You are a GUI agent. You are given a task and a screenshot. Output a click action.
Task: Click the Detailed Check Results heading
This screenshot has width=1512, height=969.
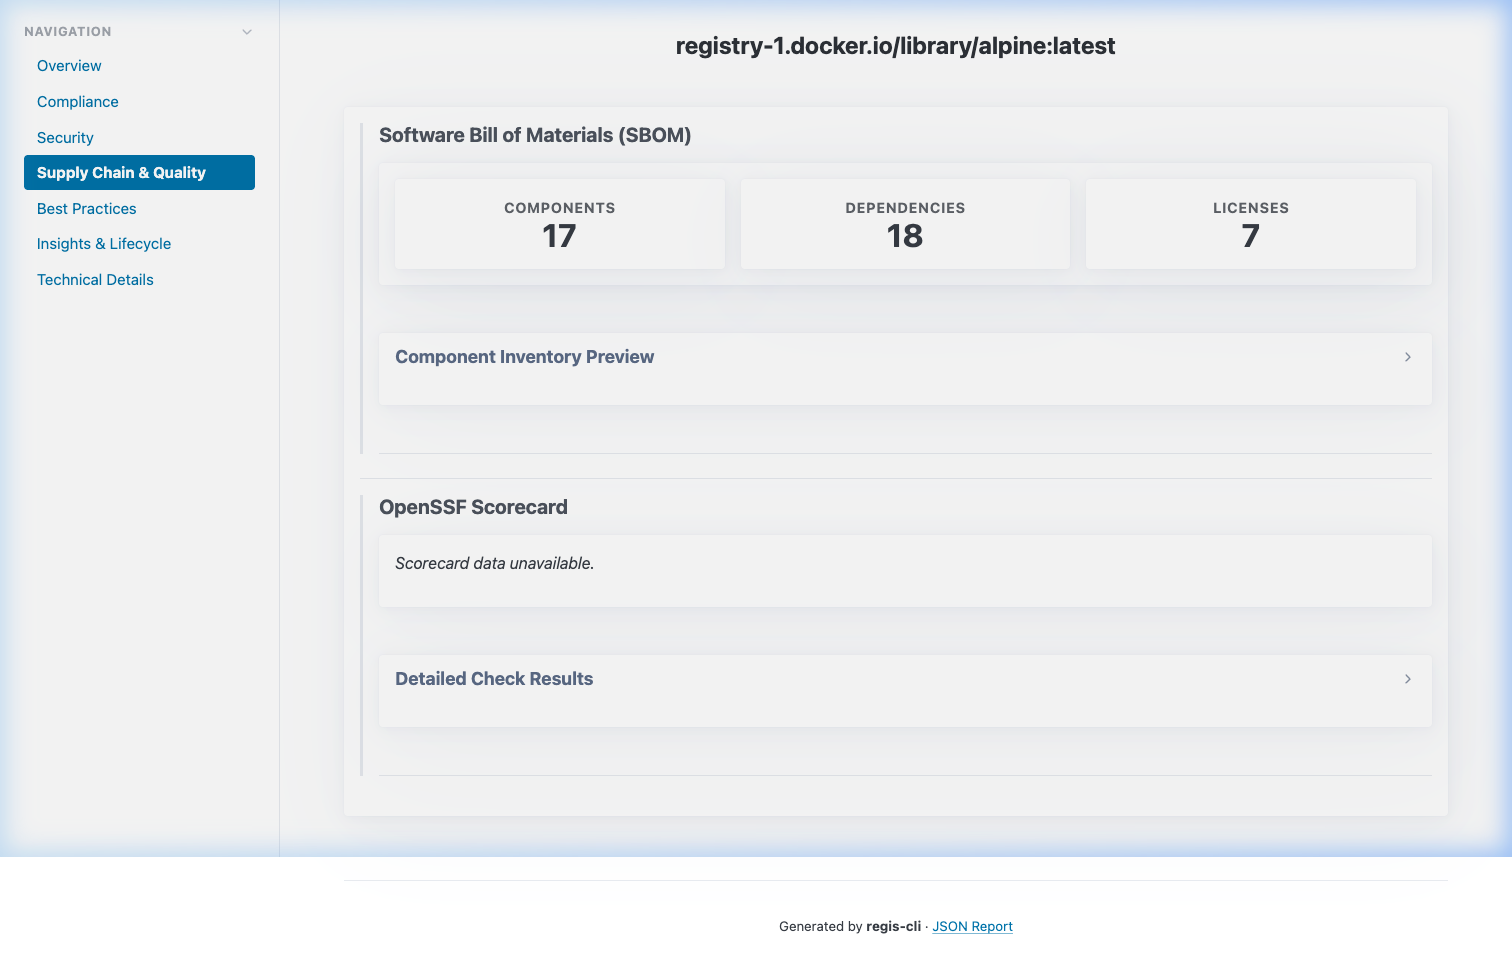click(x=494, y=679)
